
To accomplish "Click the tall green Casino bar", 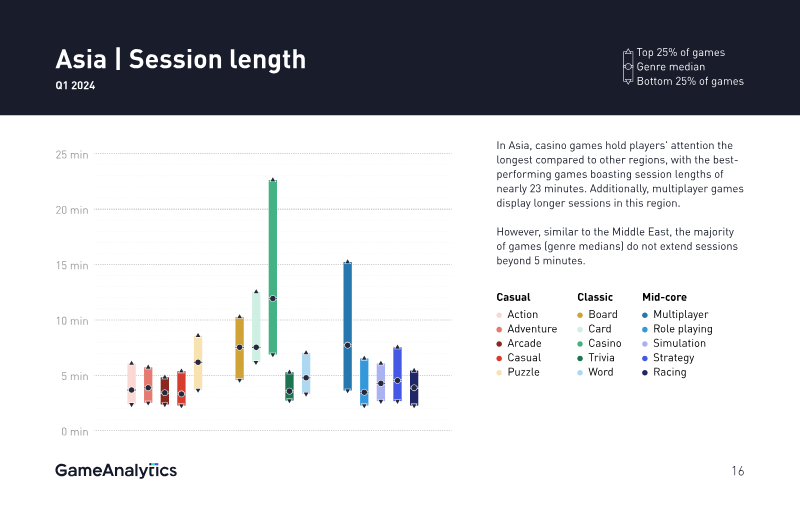I will (273, 267).
